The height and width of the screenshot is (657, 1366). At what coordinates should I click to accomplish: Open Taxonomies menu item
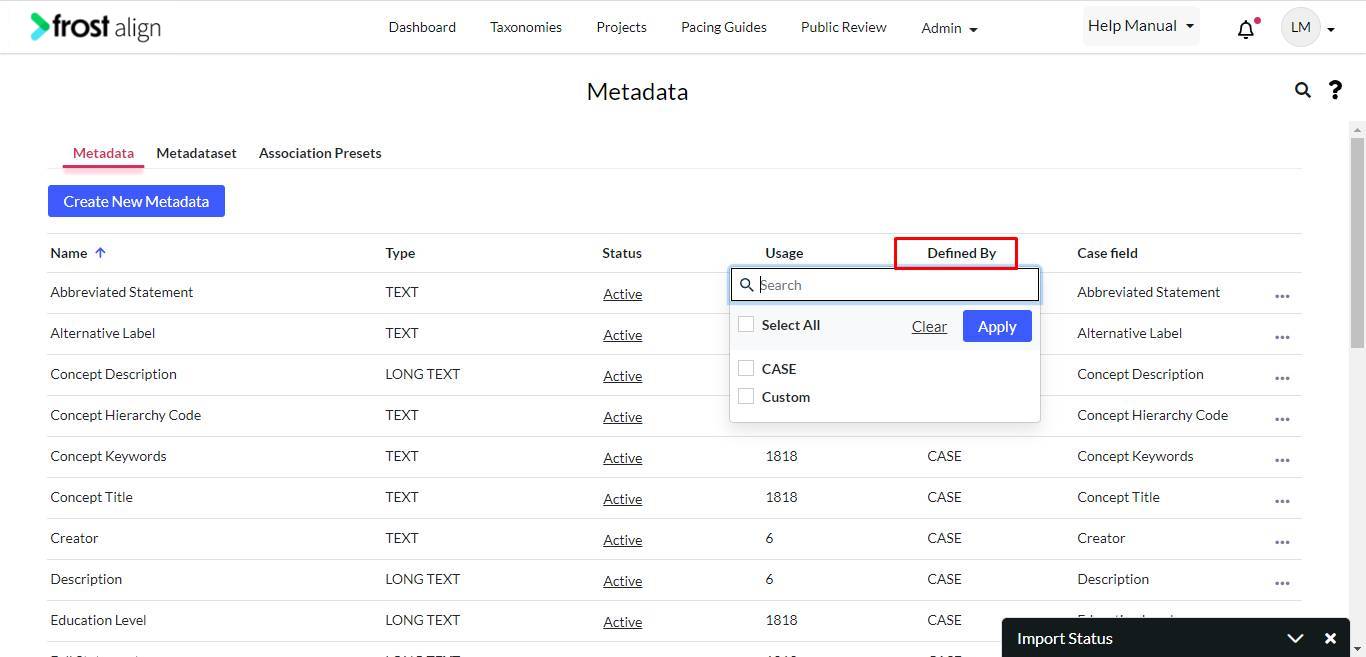point(526,27)
